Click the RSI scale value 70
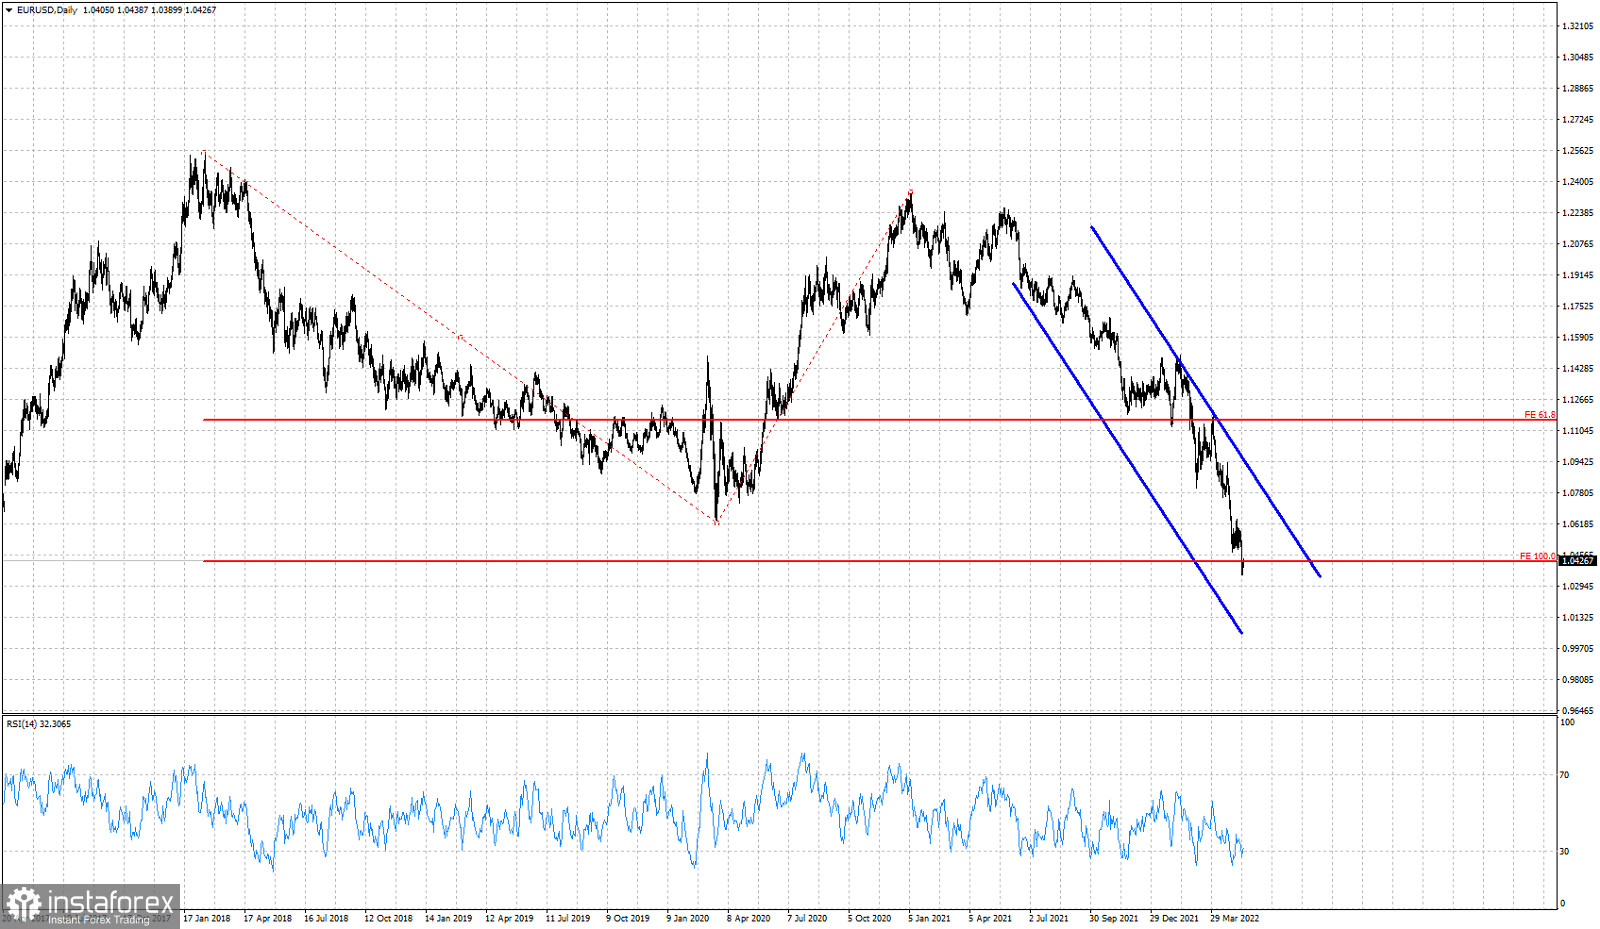This screenshot has height=929, width=1600. tap(1565, 775)
